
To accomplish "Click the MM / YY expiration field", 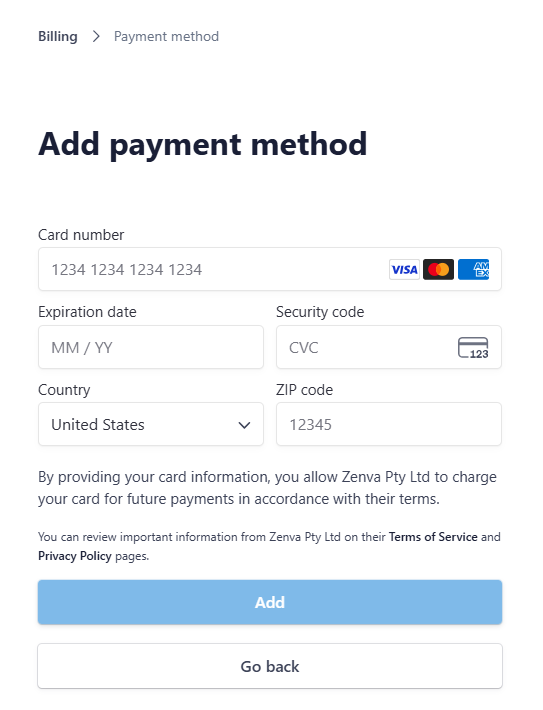I will [x=151, y=347].
